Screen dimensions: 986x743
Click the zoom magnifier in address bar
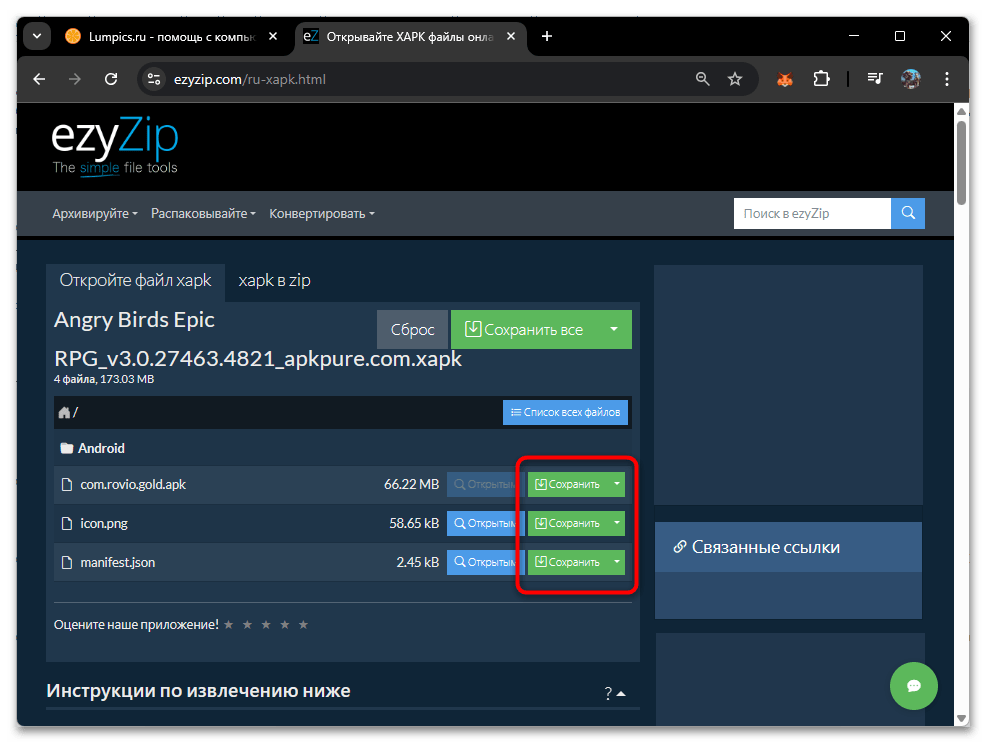coord(702,79)
